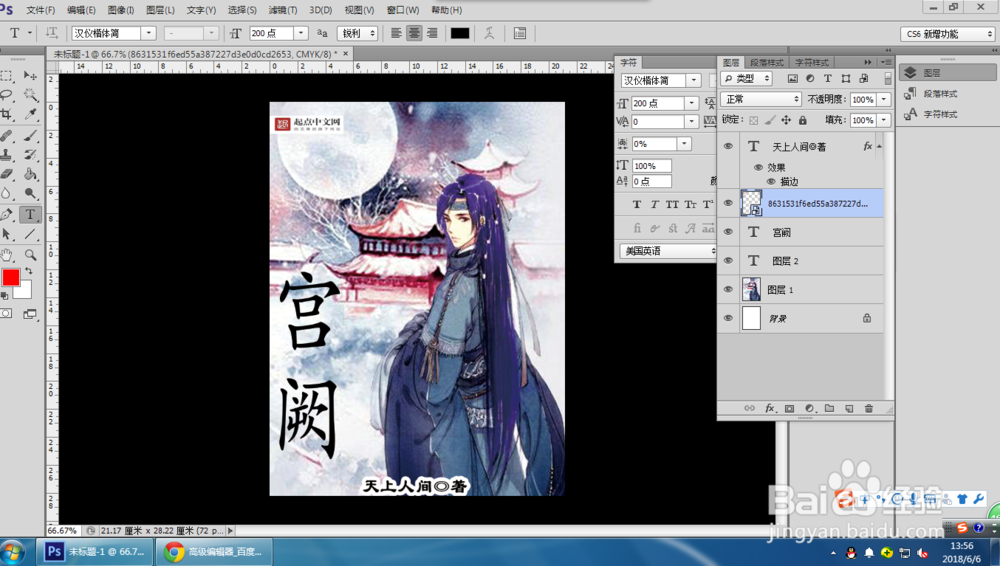The image size is (1000, 566).
Task: Open Chrome 高级编辑器 taskbar window
Action: (x=214, y=551)
